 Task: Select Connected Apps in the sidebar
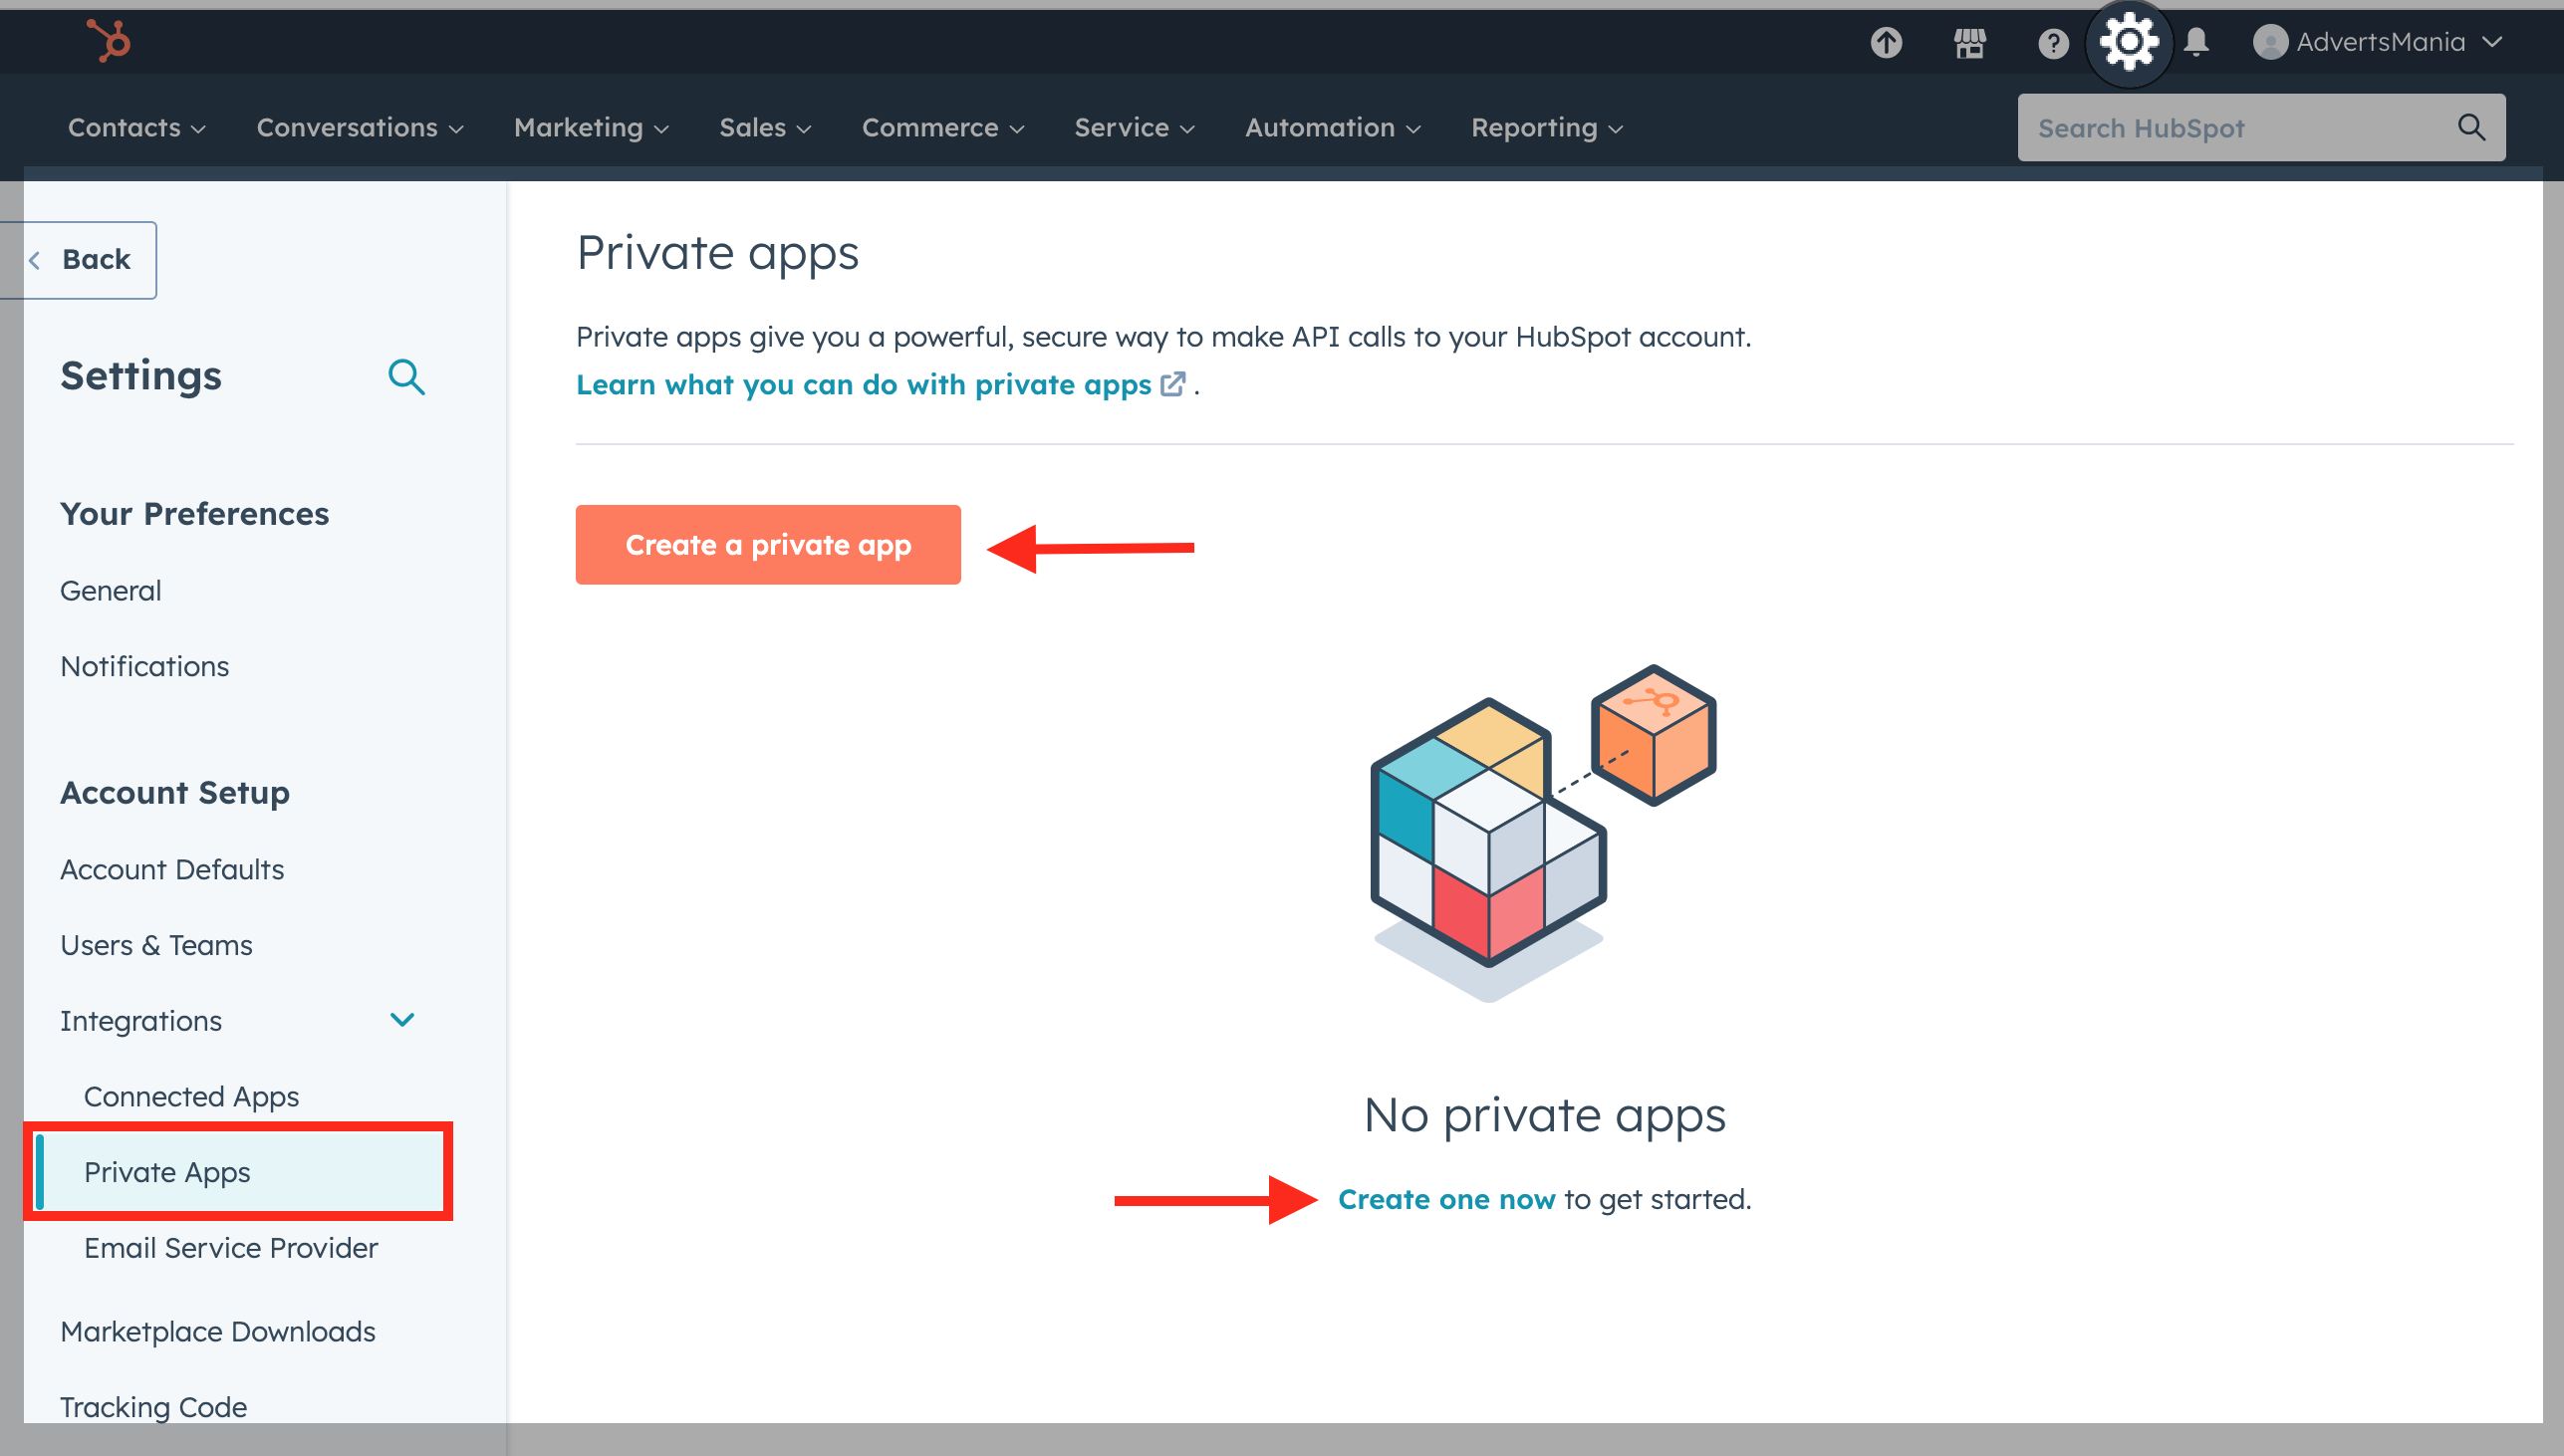[x=191, y=1096]
